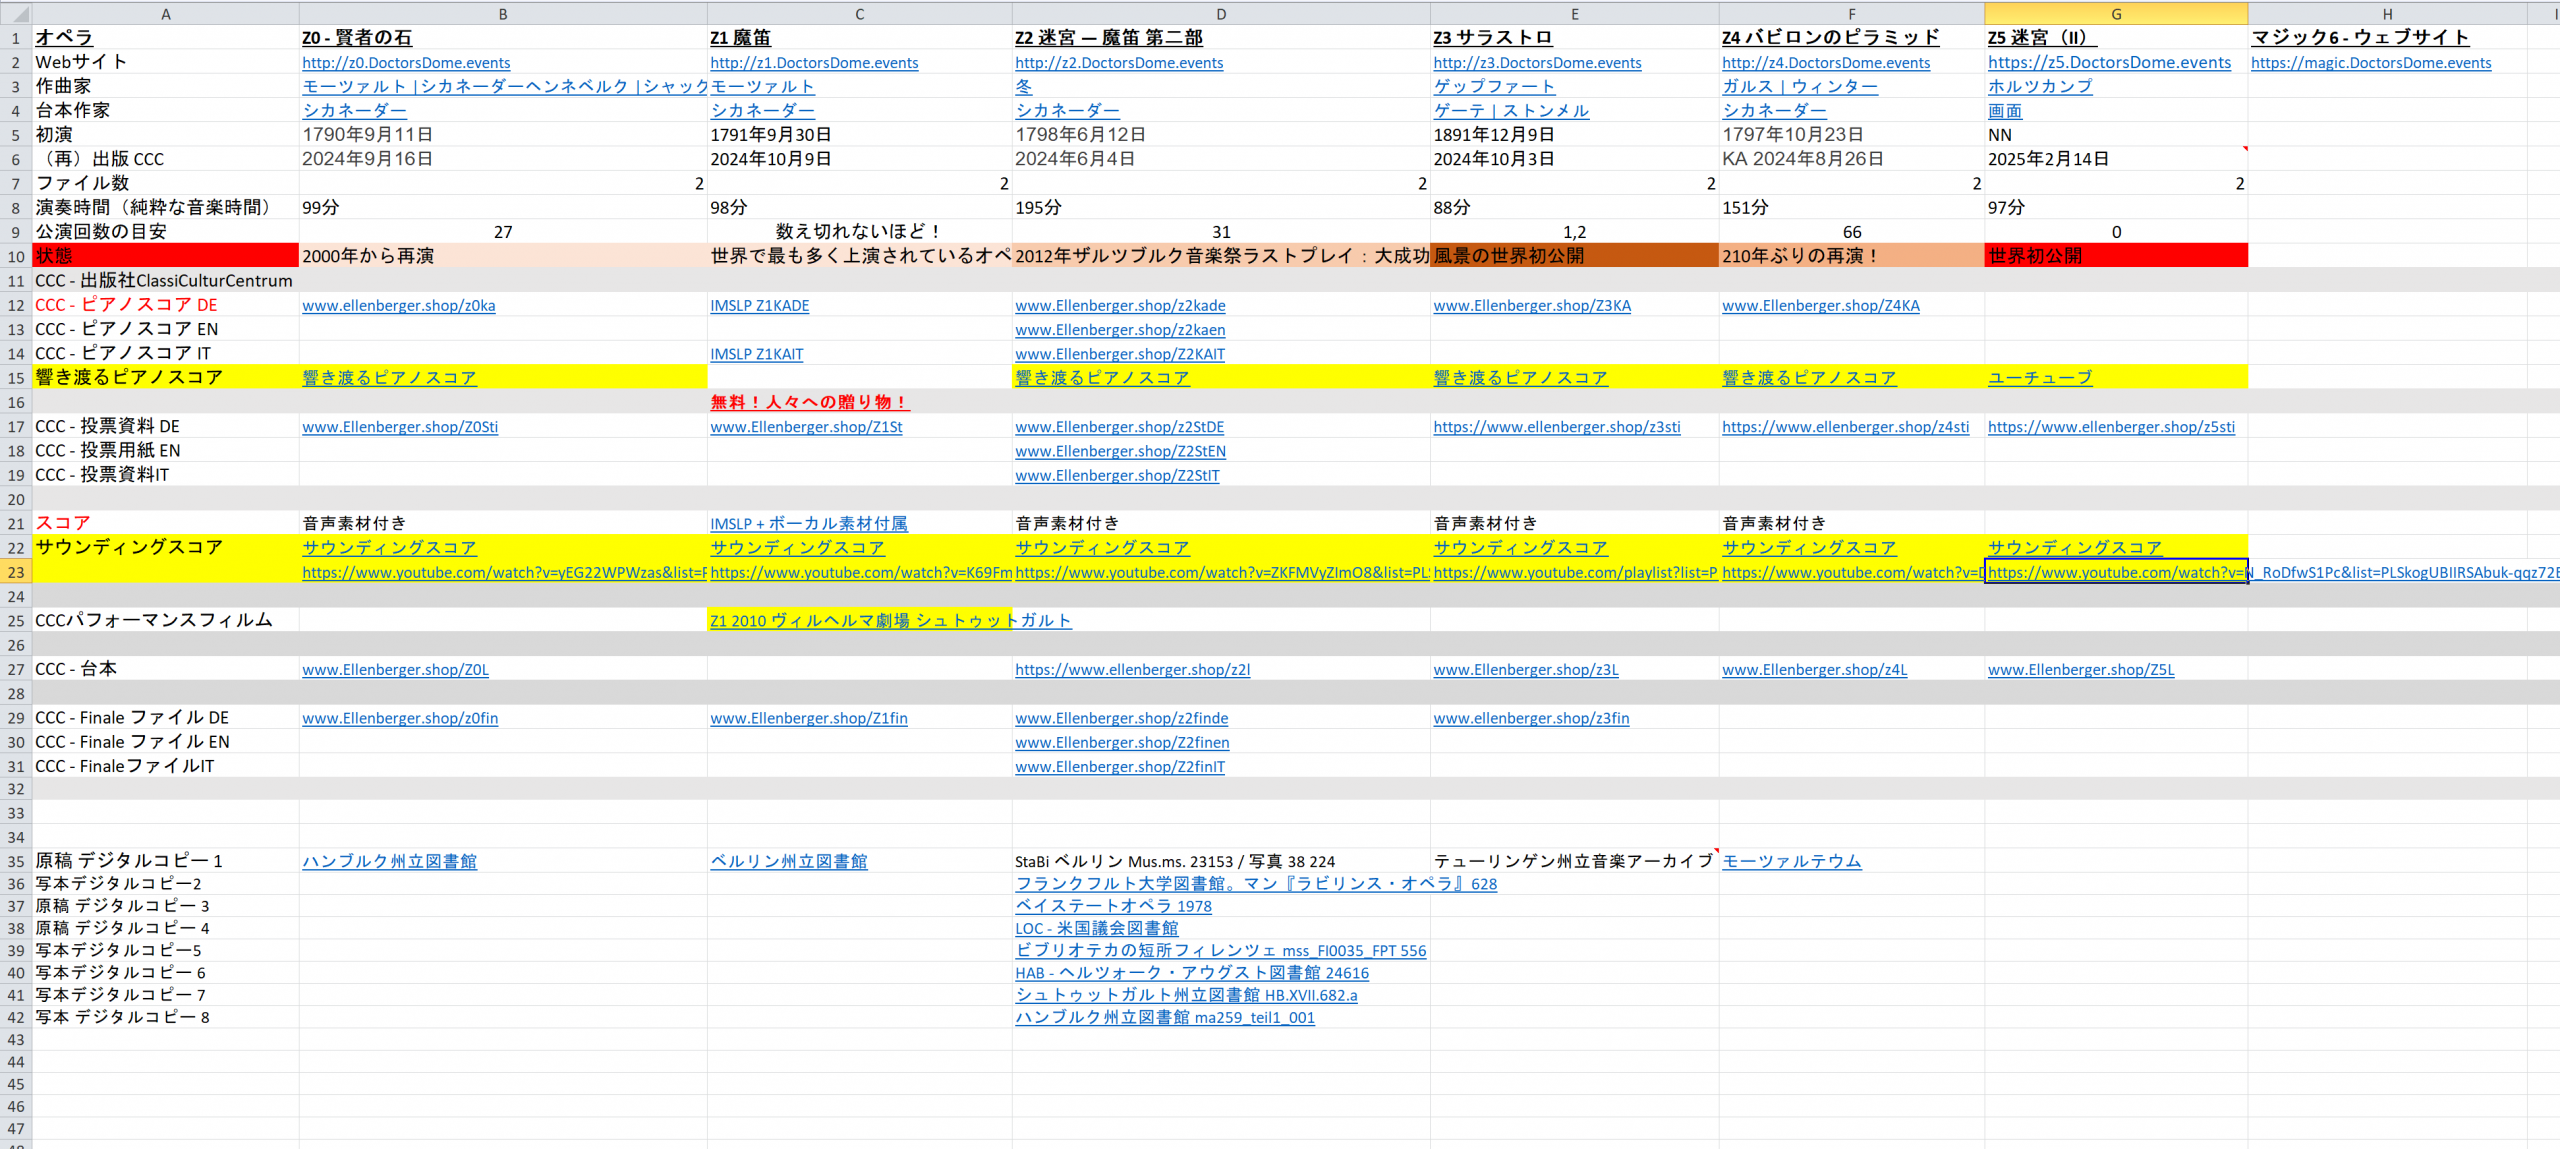
Task: Open http://z3.DoctorsDome.events link
Action: click(x=1537, y=62)
